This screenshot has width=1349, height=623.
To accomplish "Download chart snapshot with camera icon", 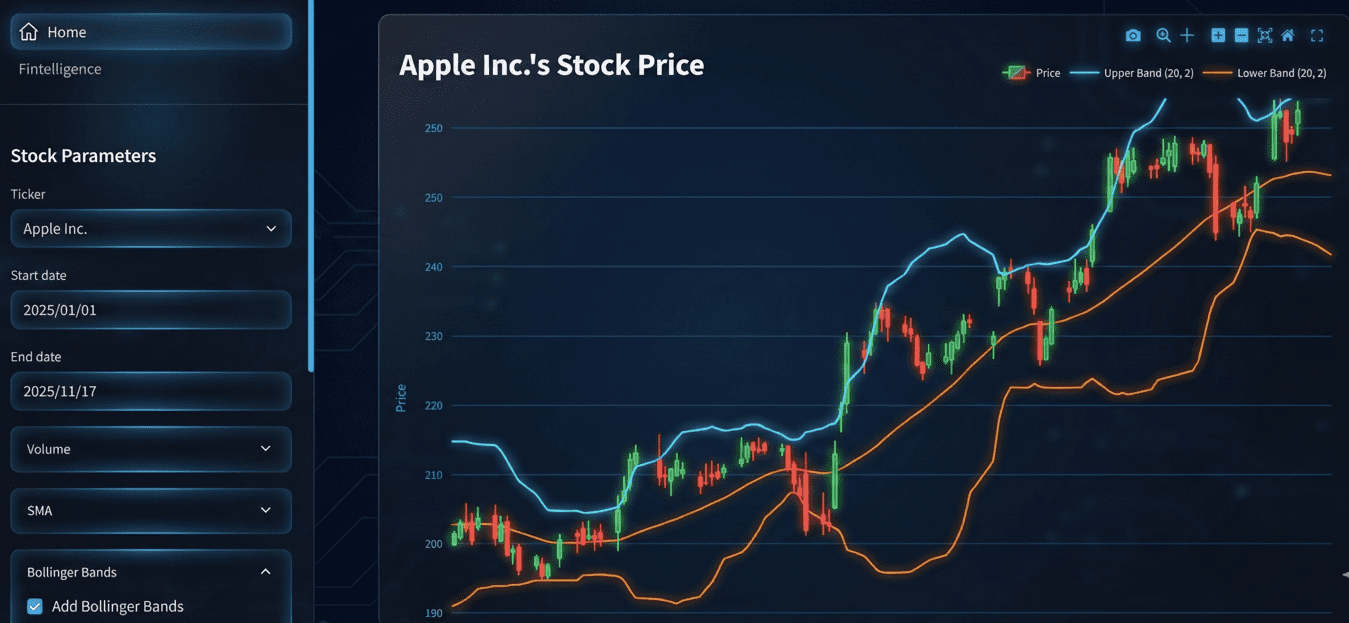I will coord(1133,36).
